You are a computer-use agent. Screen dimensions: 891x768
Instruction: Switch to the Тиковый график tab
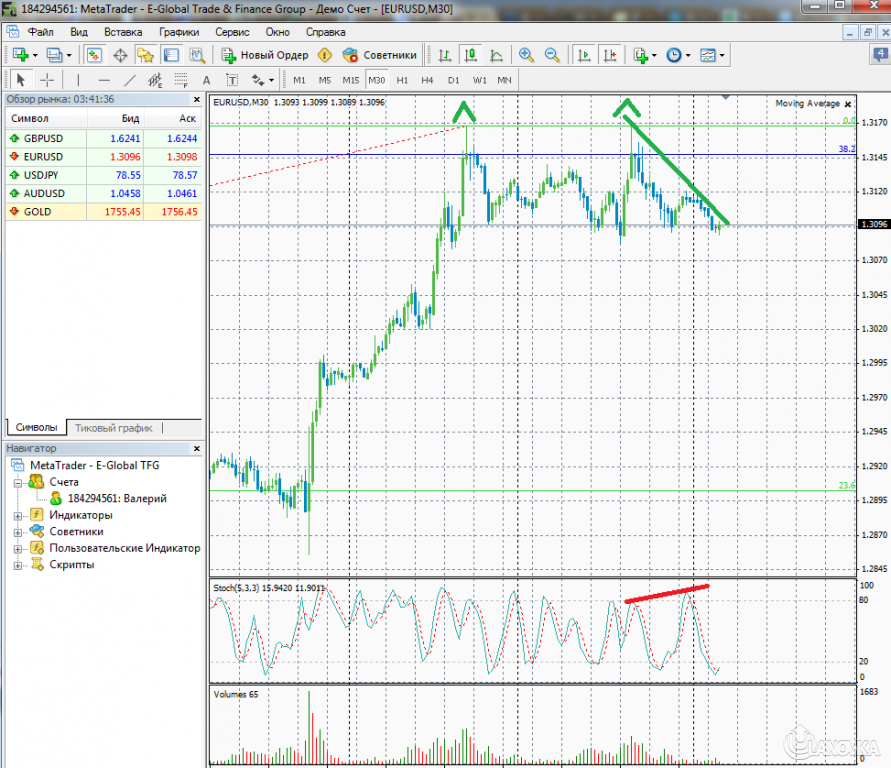point(113,428)
